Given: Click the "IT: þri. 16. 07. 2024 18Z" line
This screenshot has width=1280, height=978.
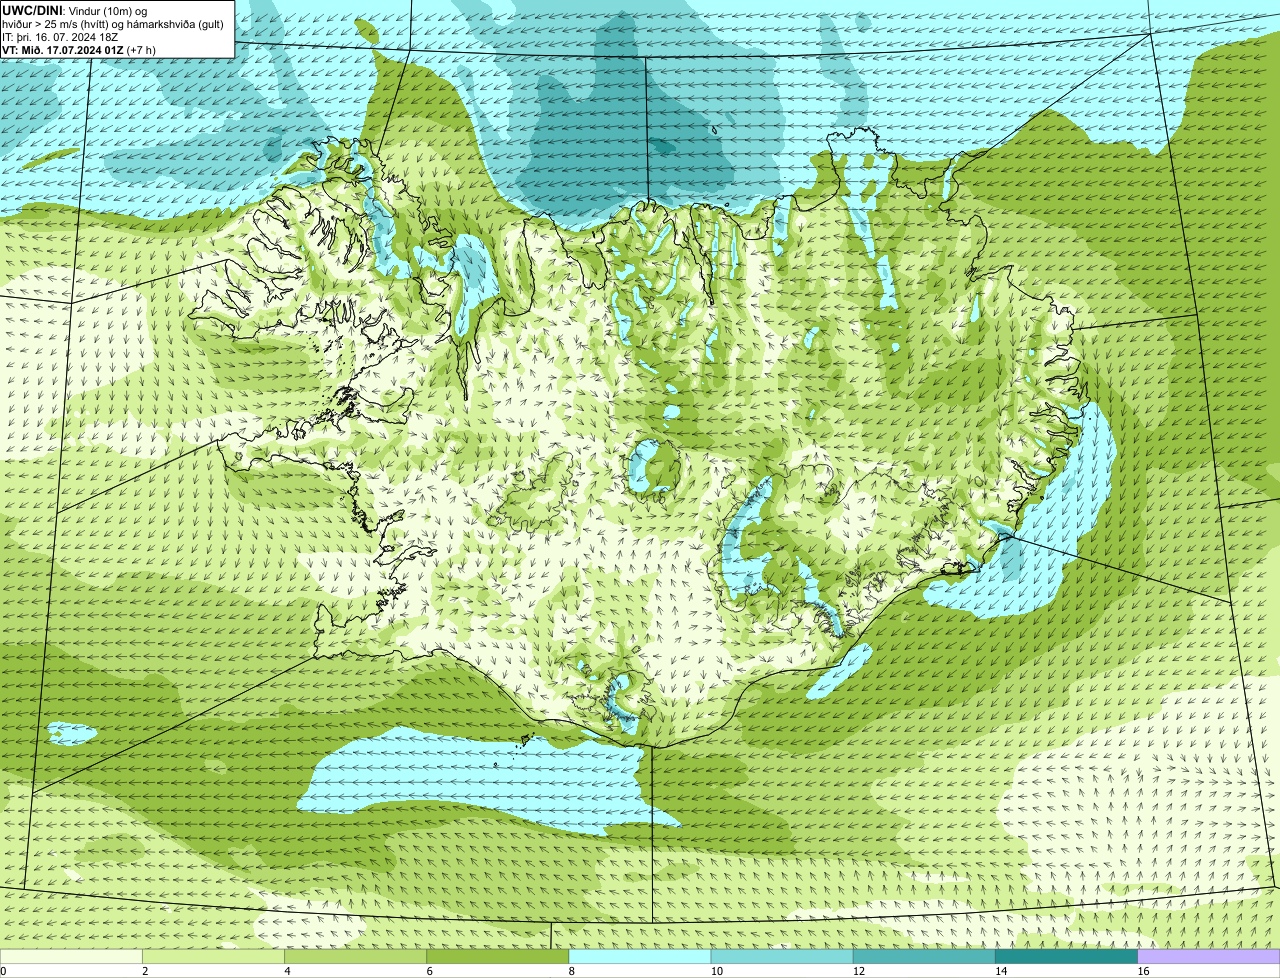Looking at the screenshot, I should tap(60, 37).
